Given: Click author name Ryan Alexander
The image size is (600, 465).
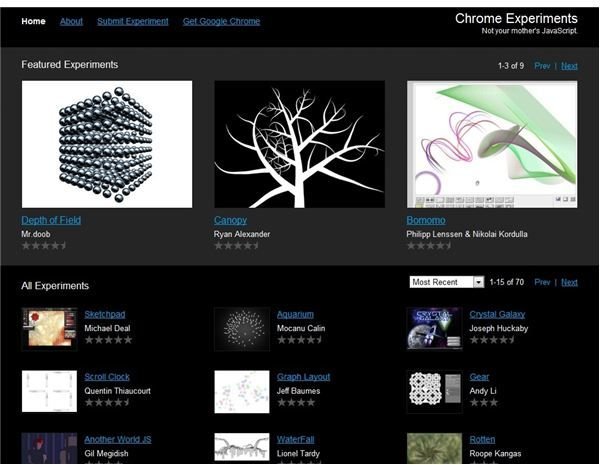Looking at the screenshot, I should point(242,234).
